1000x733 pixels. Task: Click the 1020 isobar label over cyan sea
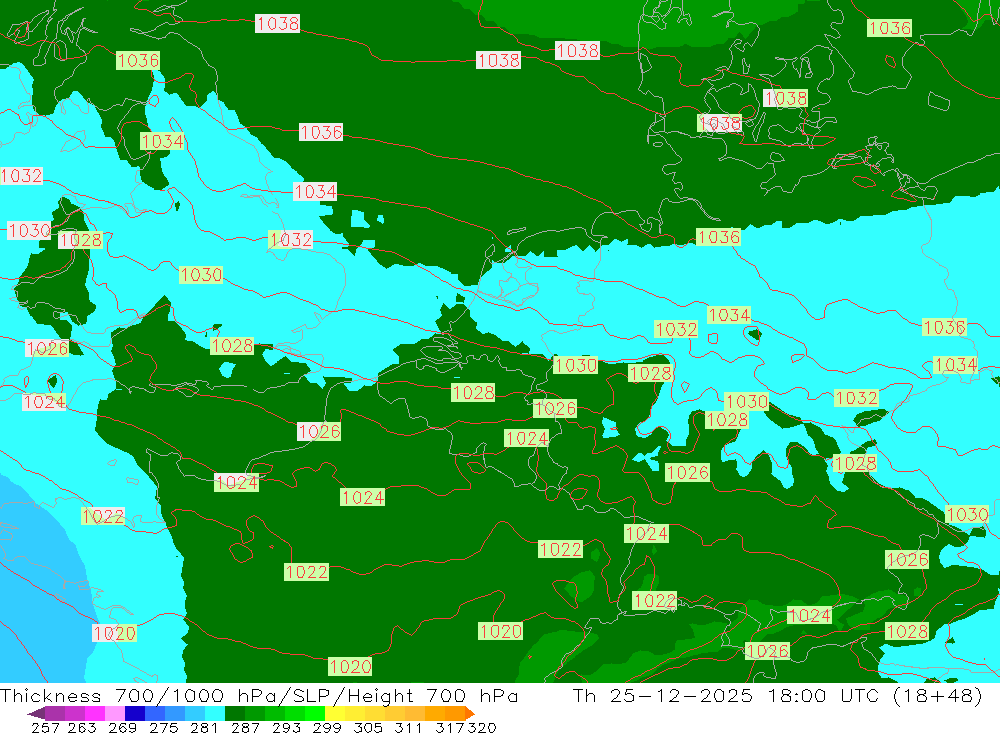[115, 633]
